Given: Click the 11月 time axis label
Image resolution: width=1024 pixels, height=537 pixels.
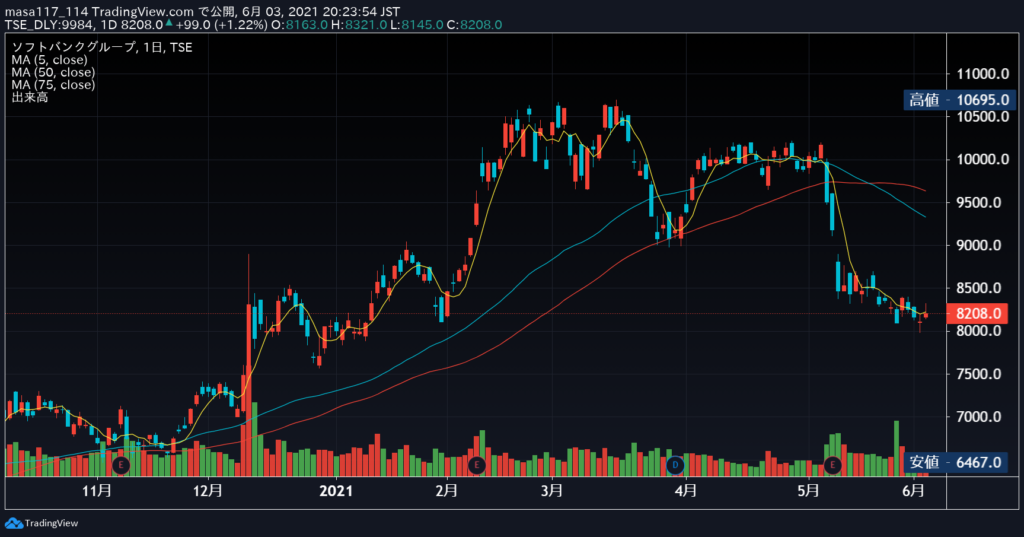Looking at the screenshot, I should click(x=97, y=491).
